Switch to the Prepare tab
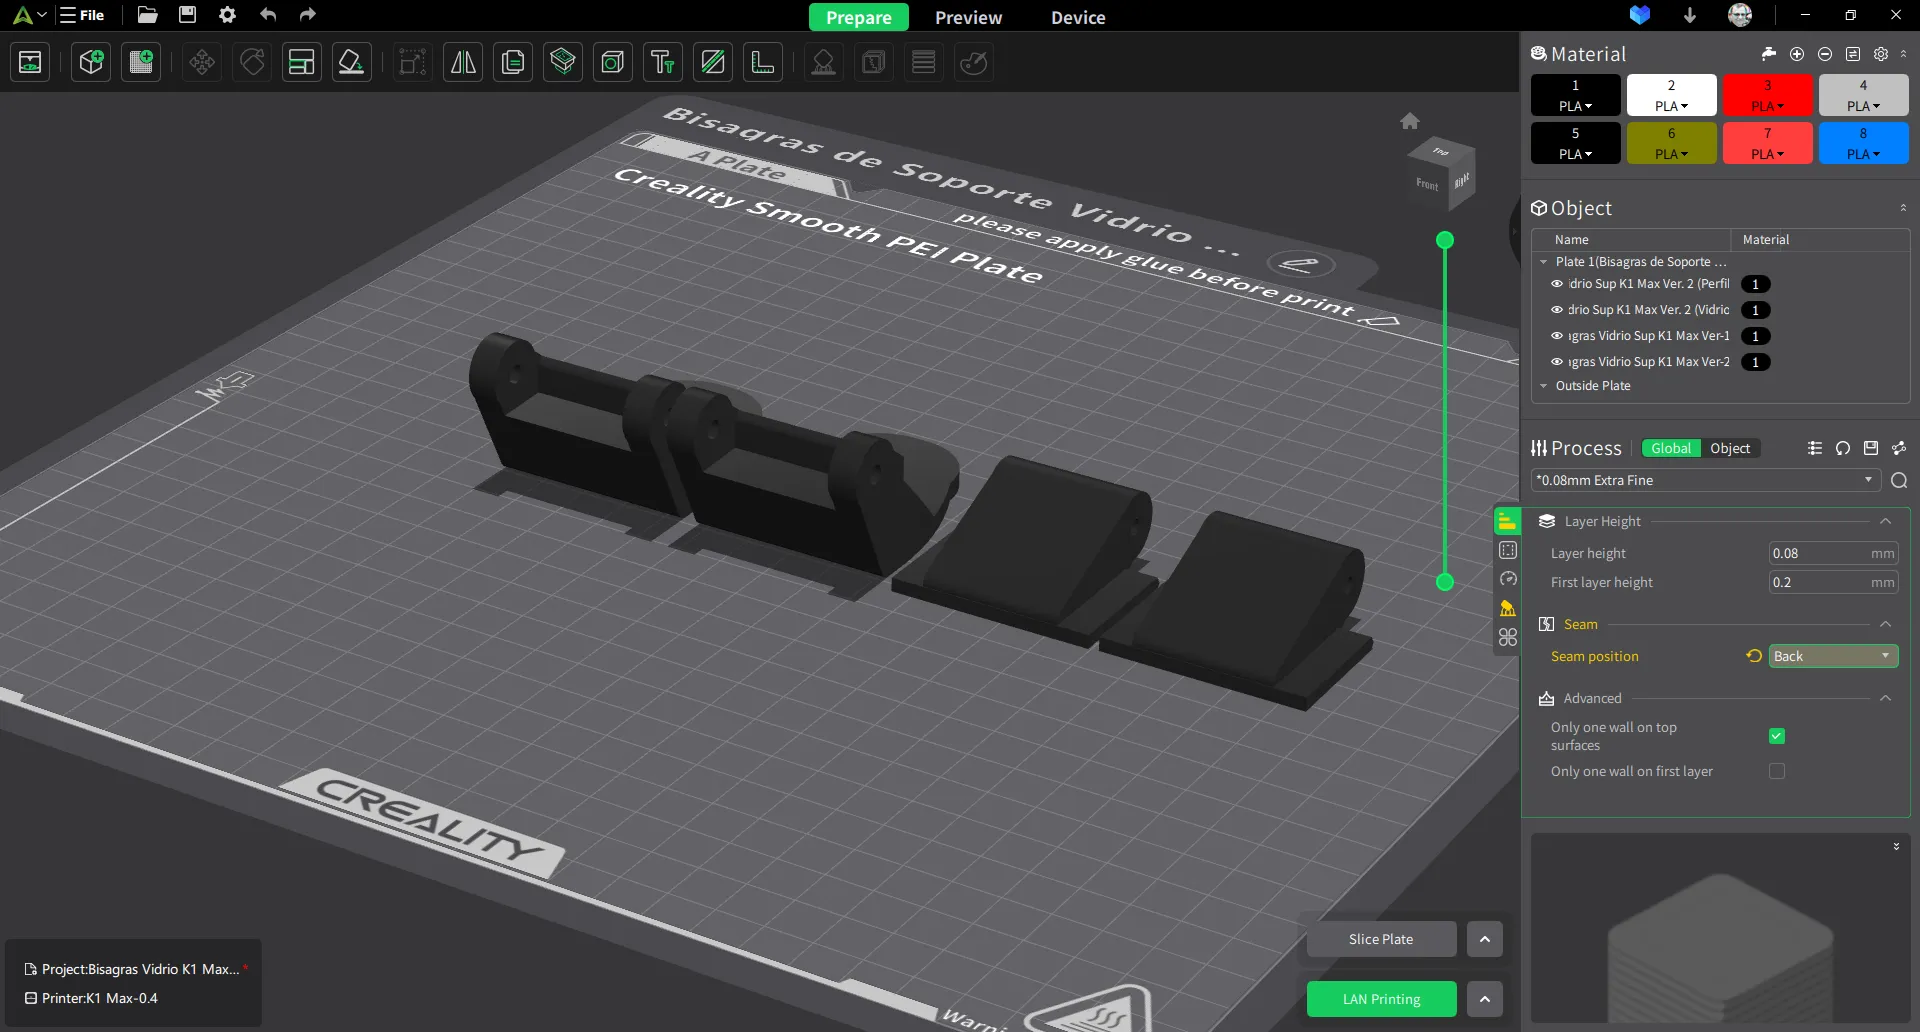 (859, 17)
